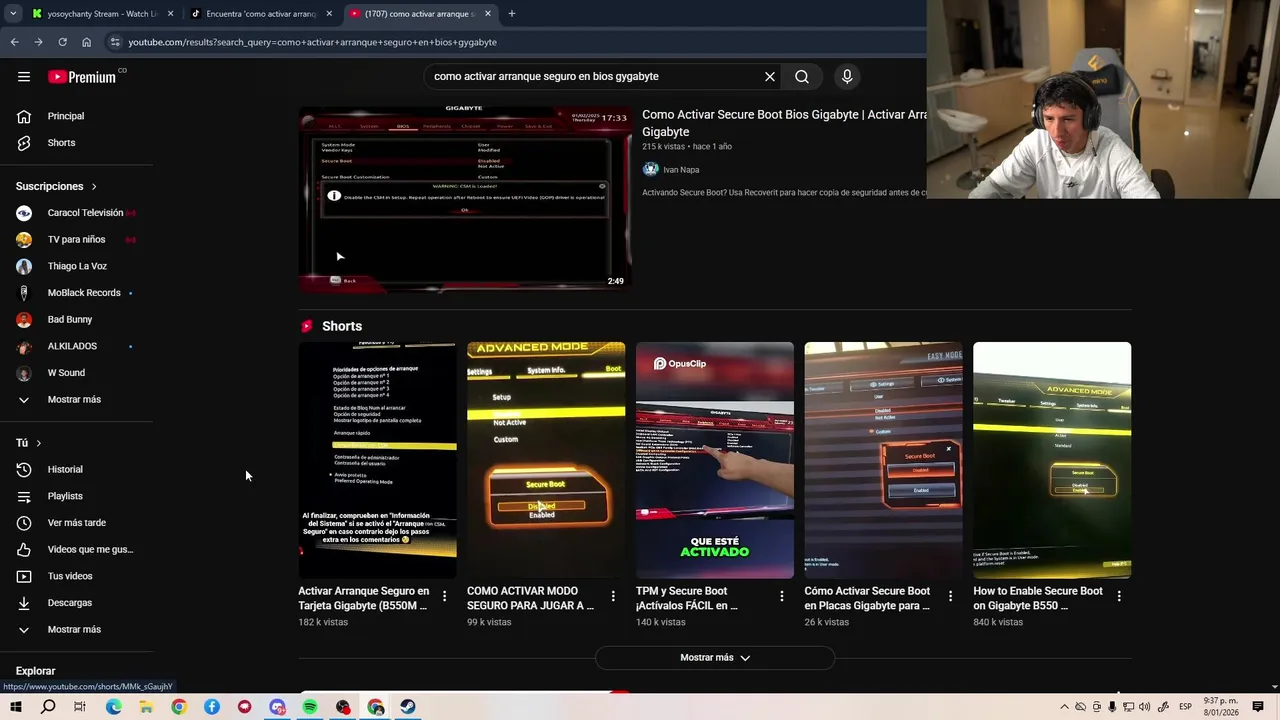This screenshot has height=720, width=1280.
Task: Close the yosoychanty Stream tab
Action: pyautogui.click(x=171, y=14)
